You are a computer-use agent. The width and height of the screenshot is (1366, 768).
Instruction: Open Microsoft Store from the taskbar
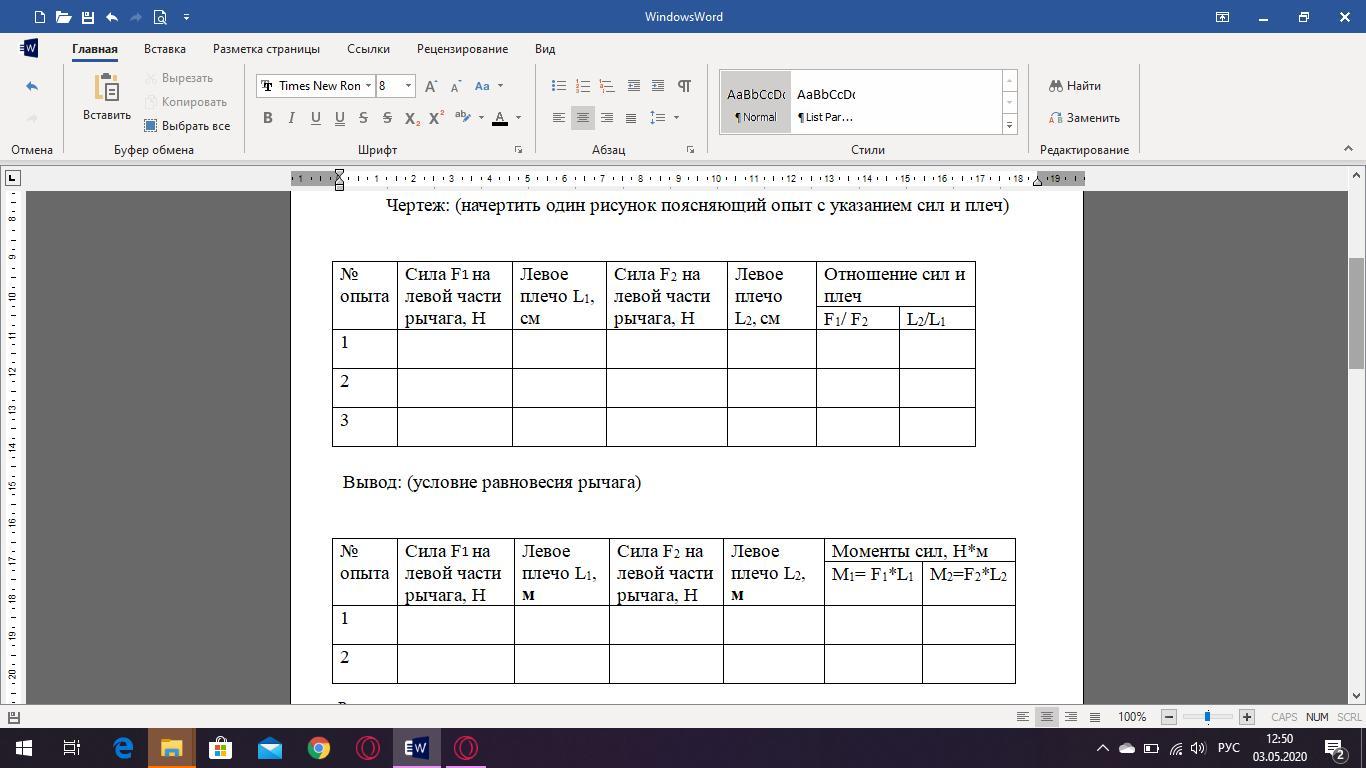(221, 748)
